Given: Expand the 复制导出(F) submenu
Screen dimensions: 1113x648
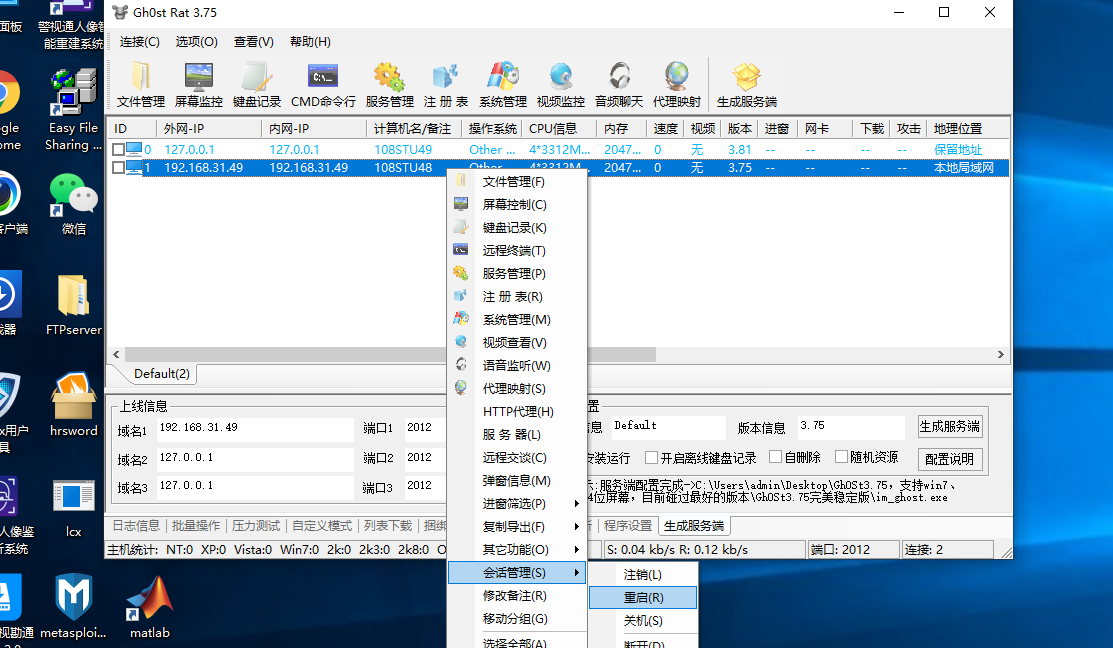Looking at the screenshot, I should (517, 527).
